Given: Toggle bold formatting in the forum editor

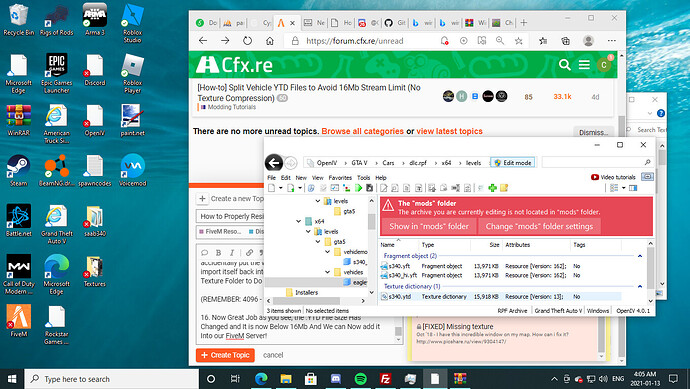Looking at the screenshot, I should click(218, 253).
